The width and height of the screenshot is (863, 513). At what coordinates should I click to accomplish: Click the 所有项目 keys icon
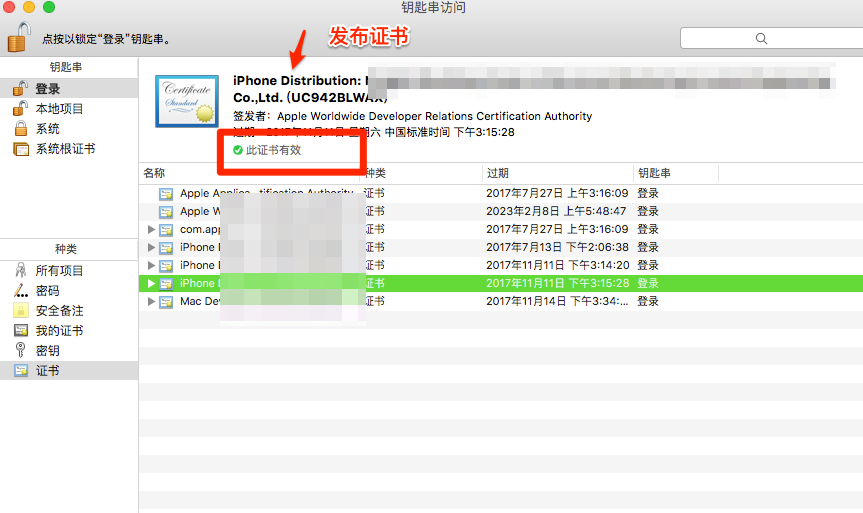[x=21, y=270]
